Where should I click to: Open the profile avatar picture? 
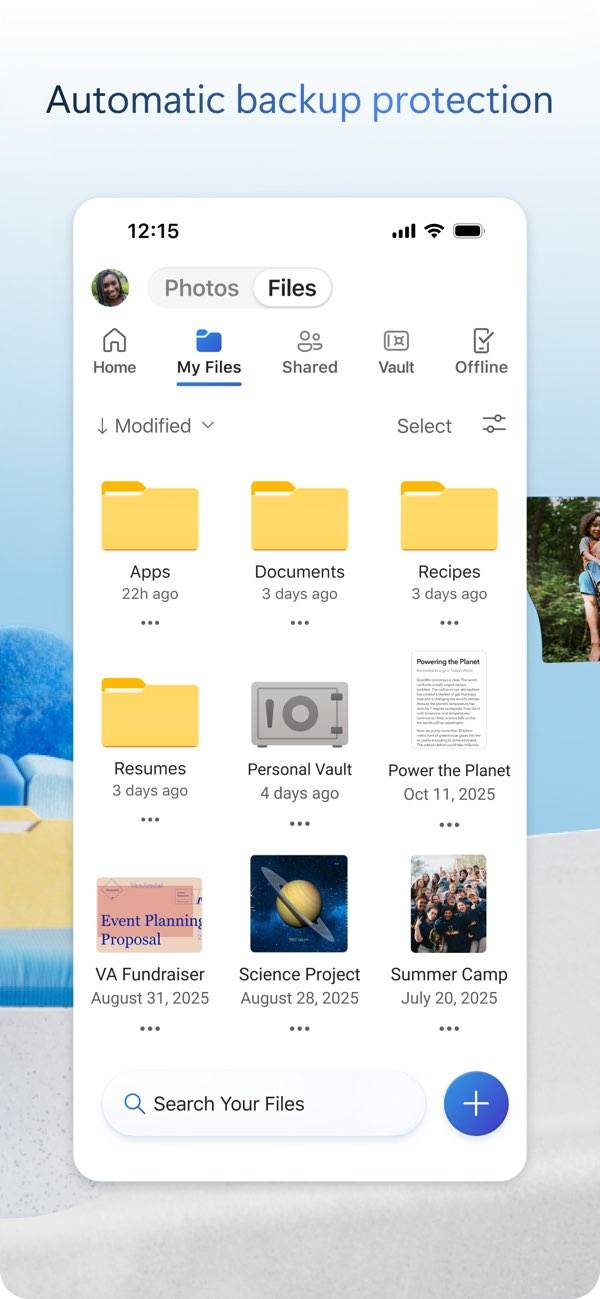tap(110, 288)
